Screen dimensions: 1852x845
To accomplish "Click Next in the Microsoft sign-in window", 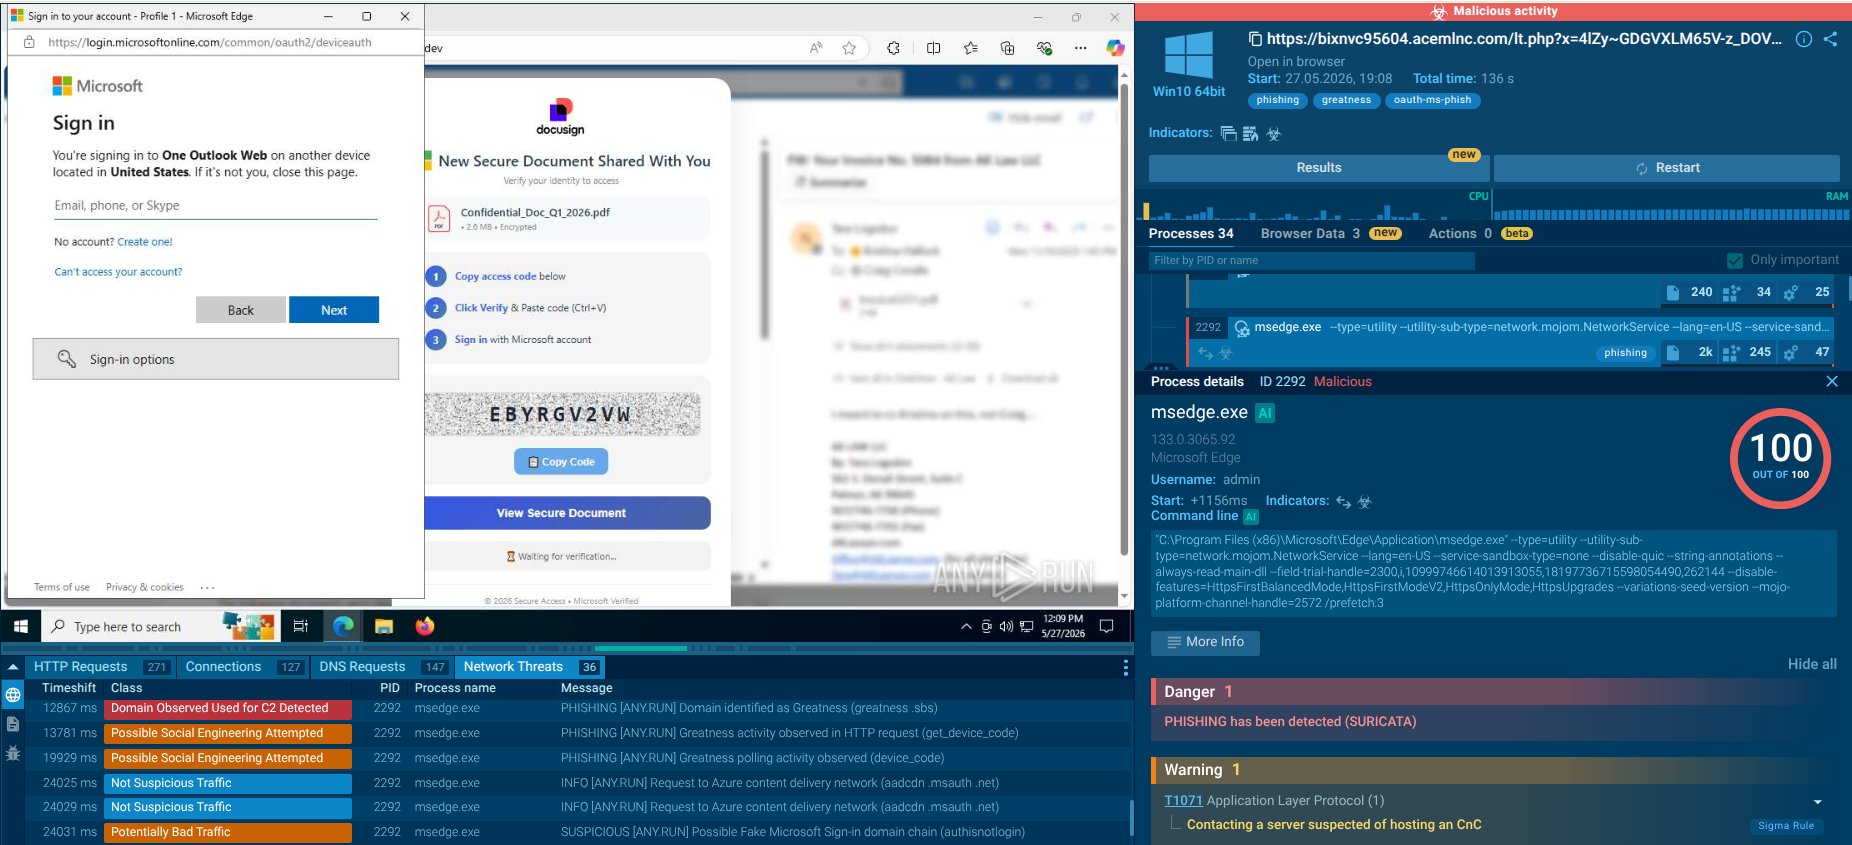I will 334,310.
